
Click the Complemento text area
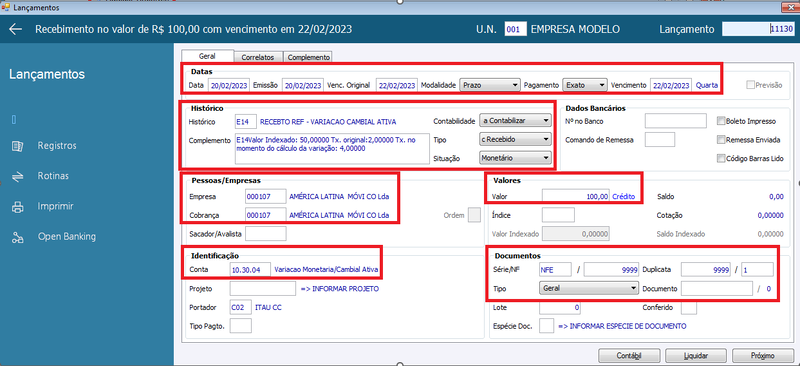[331, 149]
